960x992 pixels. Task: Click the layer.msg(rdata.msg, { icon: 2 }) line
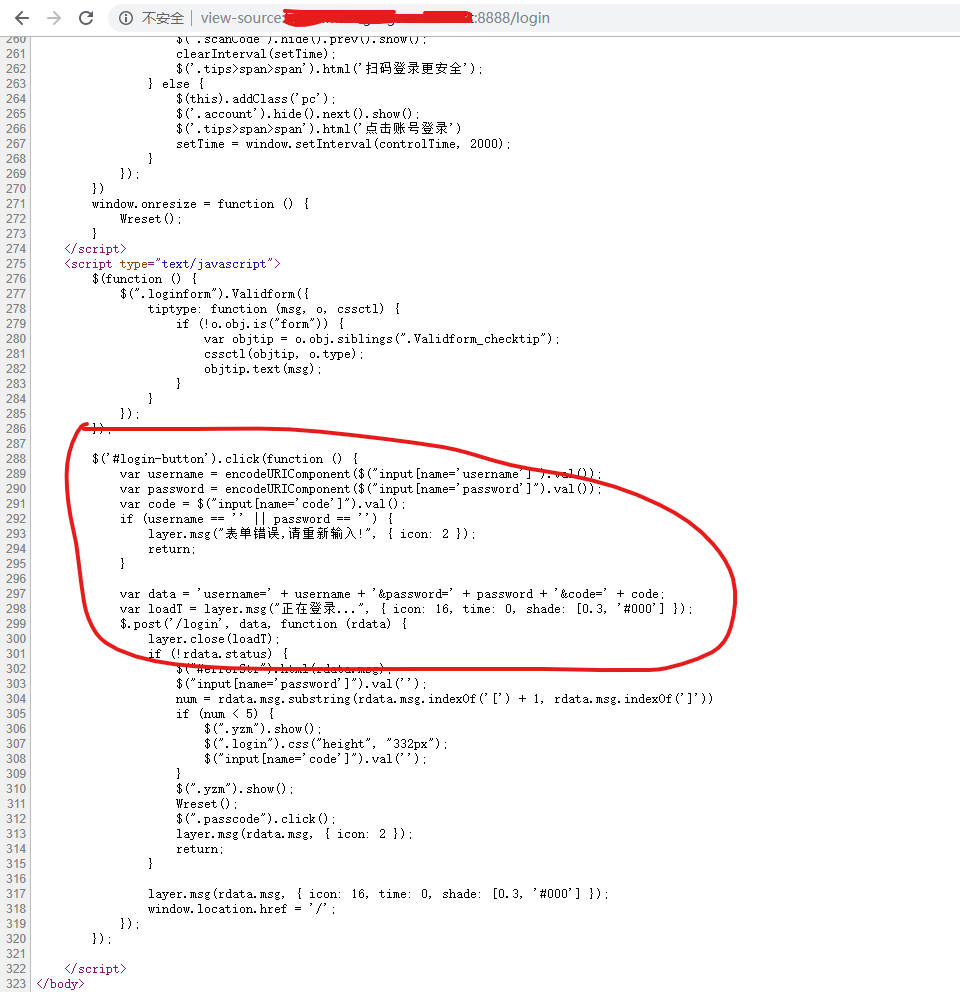[294, 834]
